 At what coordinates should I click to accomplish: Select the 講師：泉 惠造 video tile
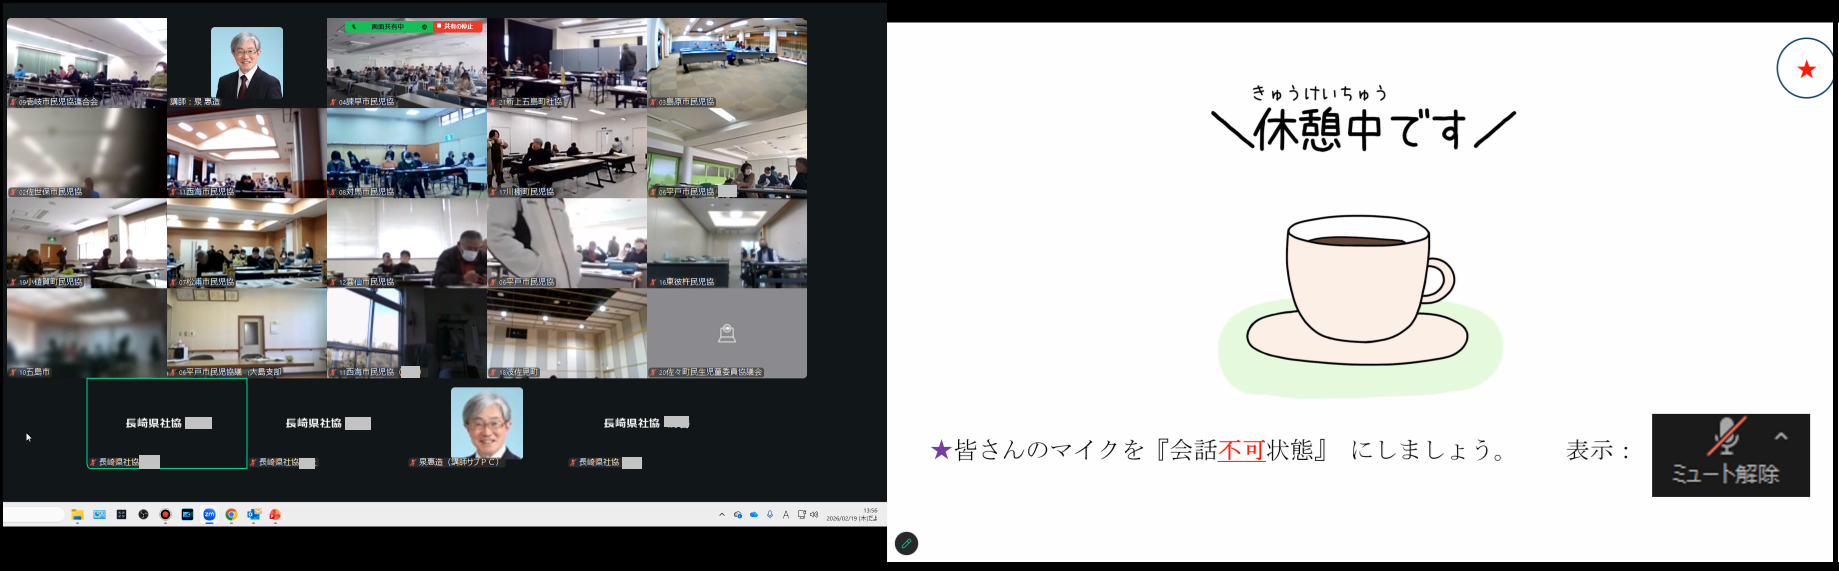click(x=247, y=63)
